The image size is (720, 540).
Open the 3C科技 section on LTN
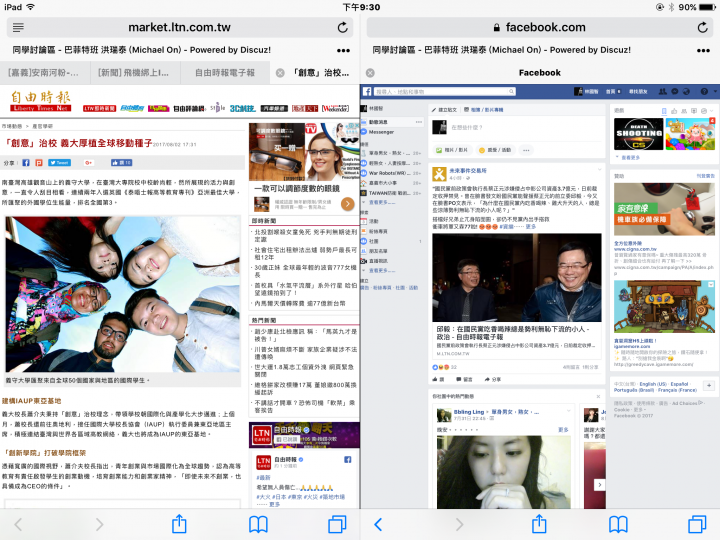(x=242, y=108)
